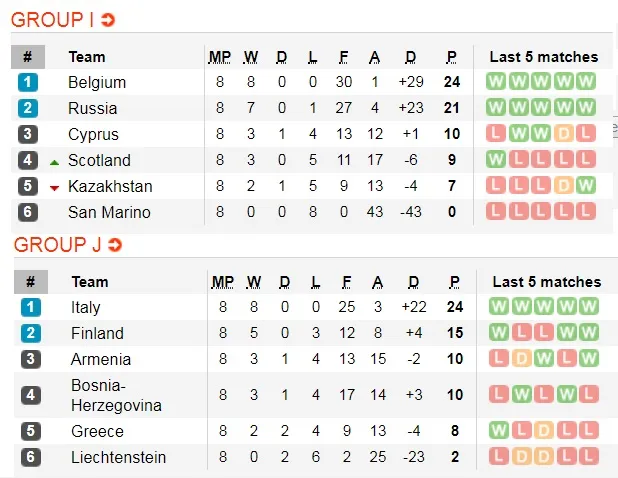Click Belgium's rank 1 position badge
Image resolution: width=618 pixels, height=478 pixels.
pos(28,82)
